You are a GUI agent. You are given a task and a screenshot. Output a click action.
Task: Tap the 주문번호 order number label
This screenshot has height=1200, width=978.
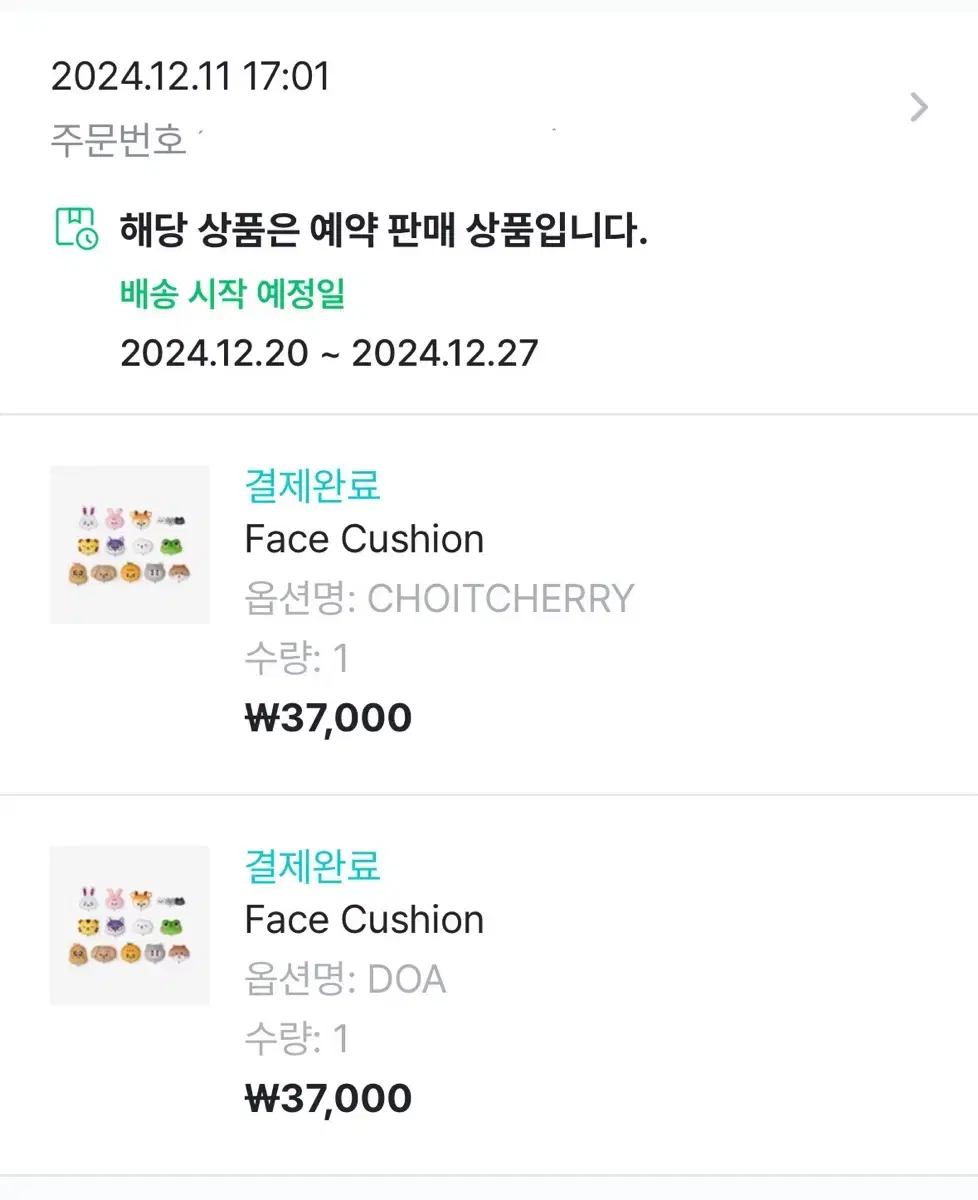(119, 140)
